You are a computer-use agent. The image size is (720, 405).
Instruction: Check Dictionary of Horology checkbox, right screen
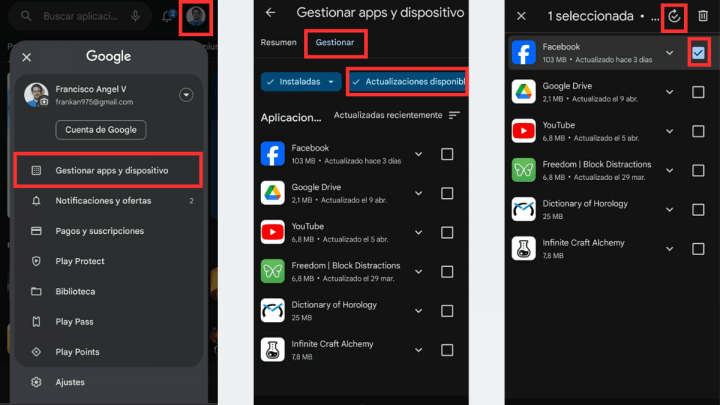point(698,209)
